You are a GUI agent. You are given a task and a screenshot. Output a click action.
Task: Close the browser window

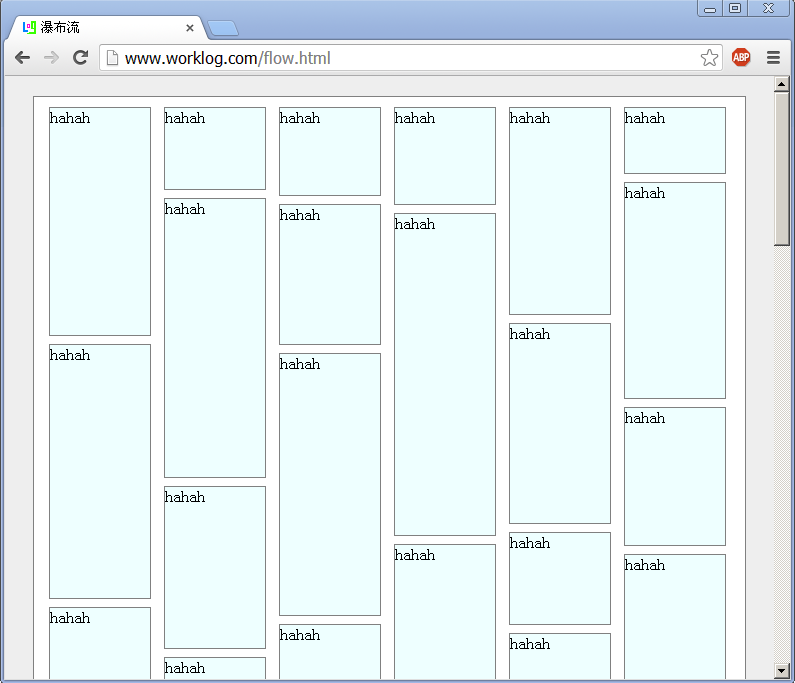pos(769,8)
